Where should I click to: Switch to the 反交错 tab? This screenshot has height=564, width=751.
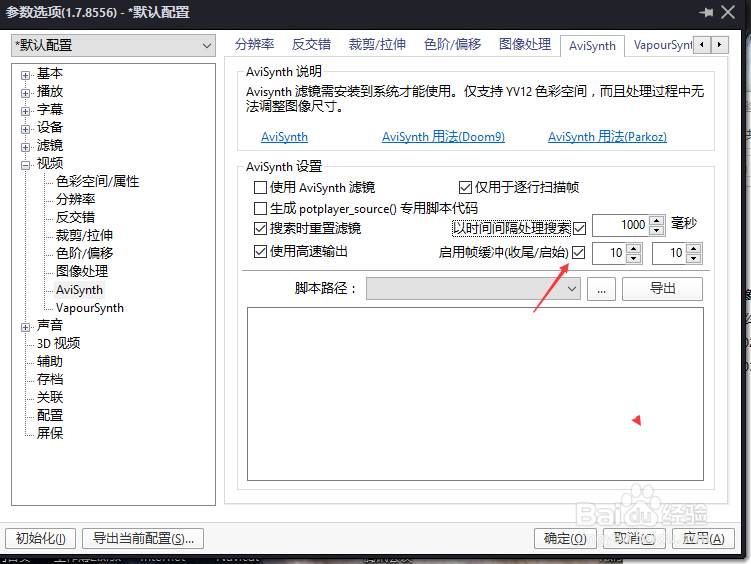(x=311, y=45)
